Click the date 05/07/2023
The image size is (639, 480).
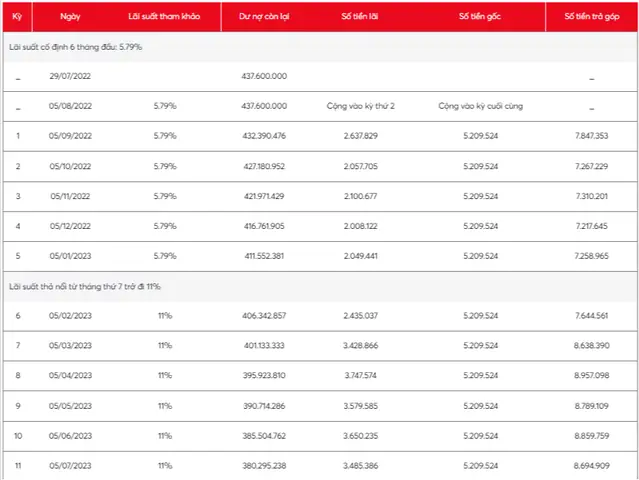(x=70, y=465)
